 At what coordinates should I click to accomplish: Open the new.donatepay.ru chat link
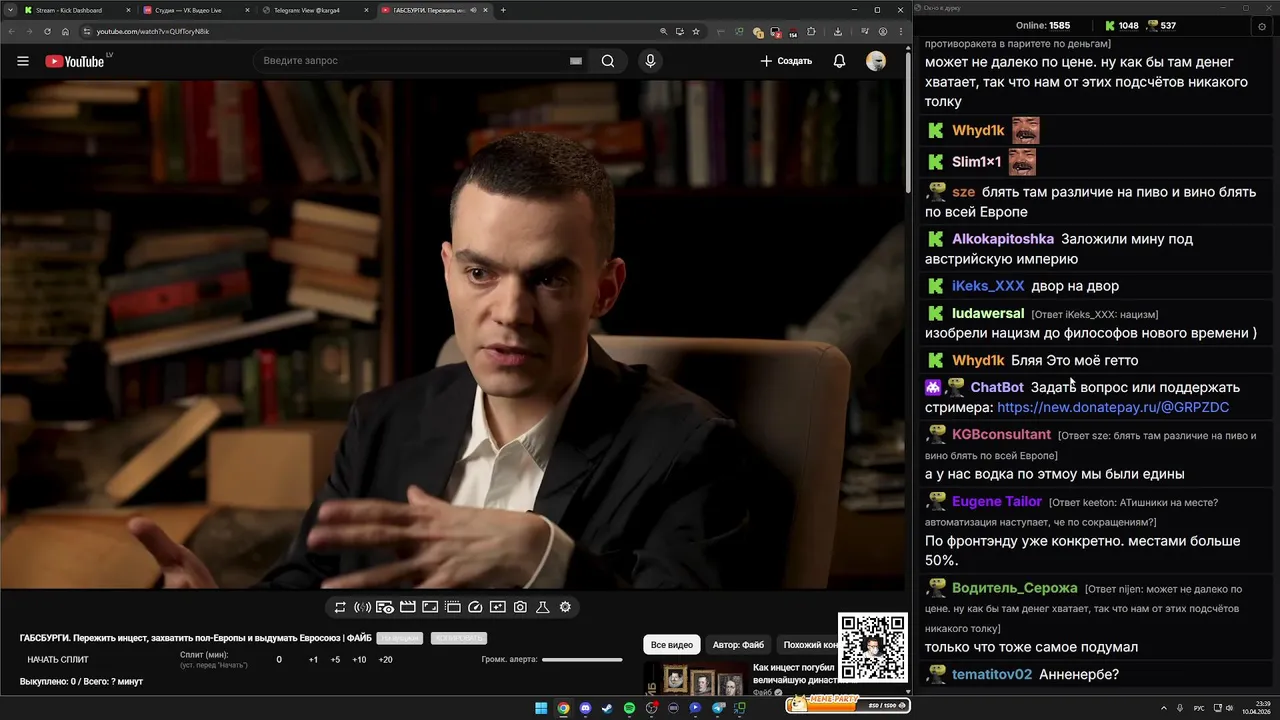tap(1113, 408)
